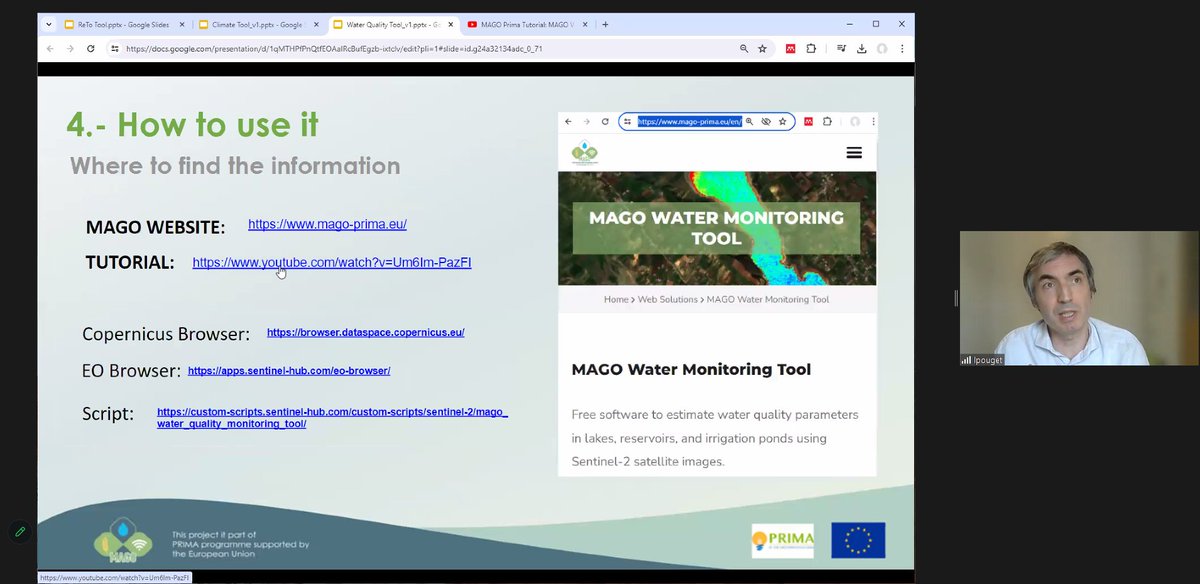Open the apps.sentinel-hub.com eo-browser link
1200x584 pixels.
[289, 370]
